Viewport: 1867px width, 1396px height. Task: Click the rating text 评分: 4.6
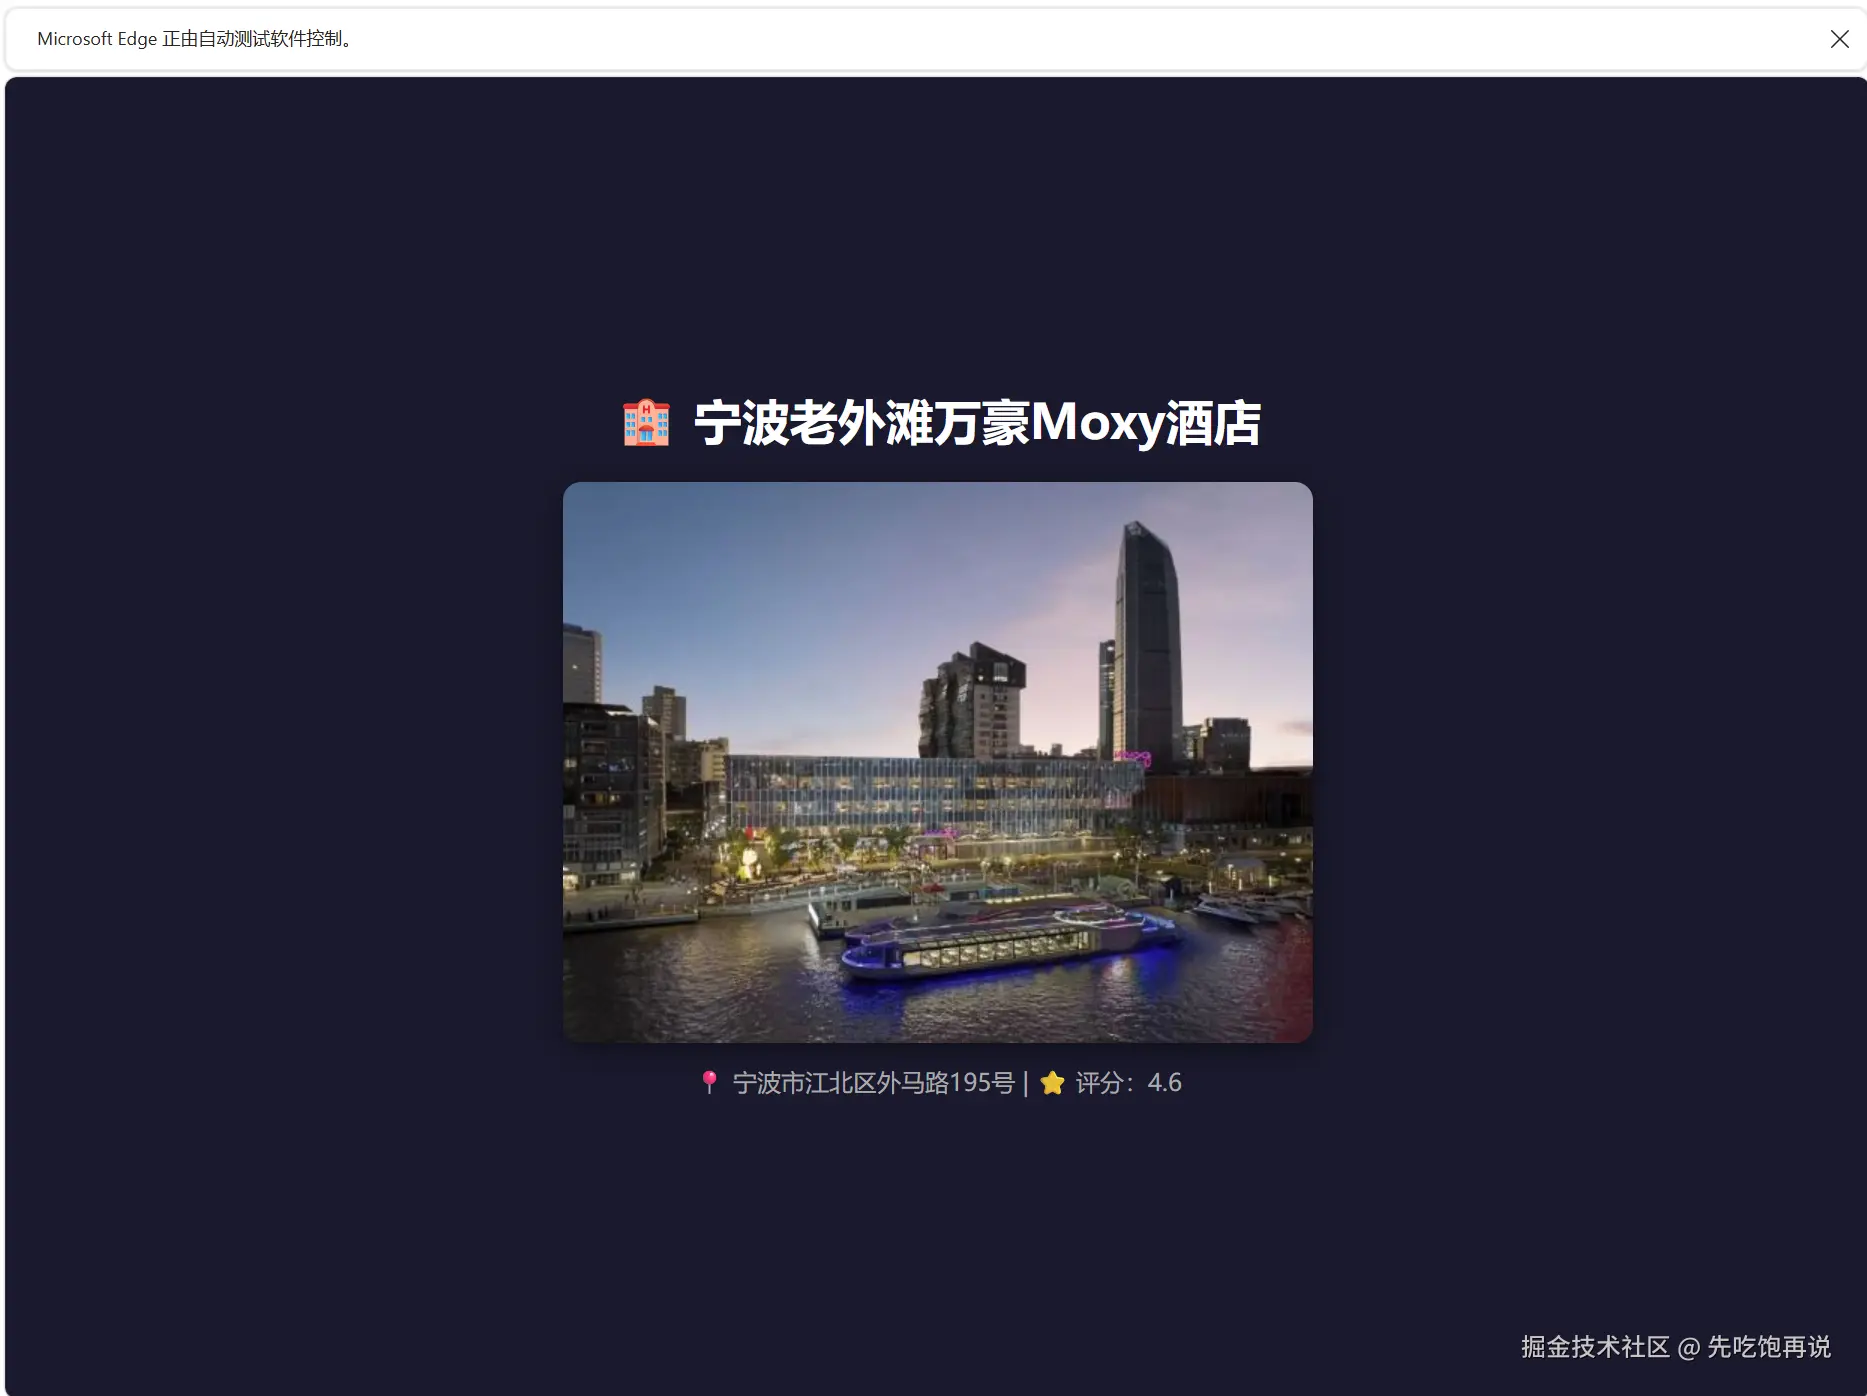pyautogui.click(x=1128, y=1083)
